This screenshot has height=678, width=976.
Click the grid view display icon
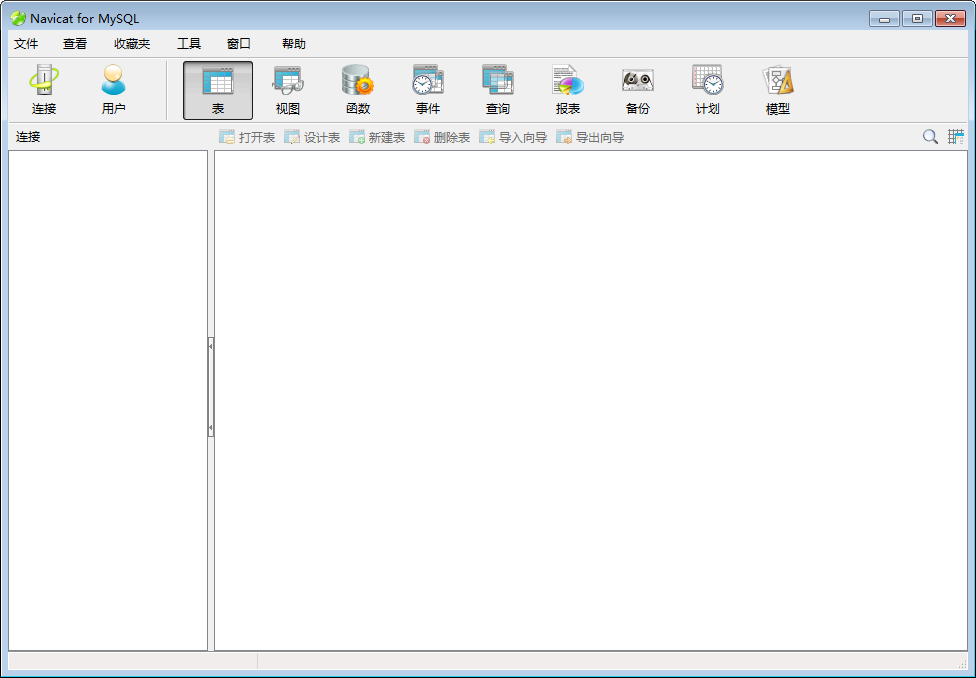956,136
